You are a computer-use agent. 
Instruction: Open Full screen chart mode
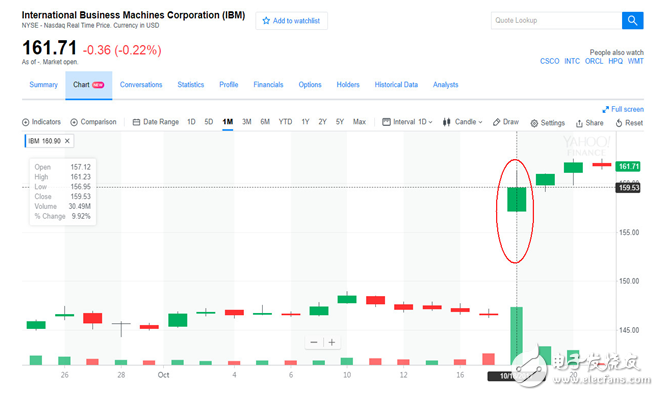coord(623,109)
